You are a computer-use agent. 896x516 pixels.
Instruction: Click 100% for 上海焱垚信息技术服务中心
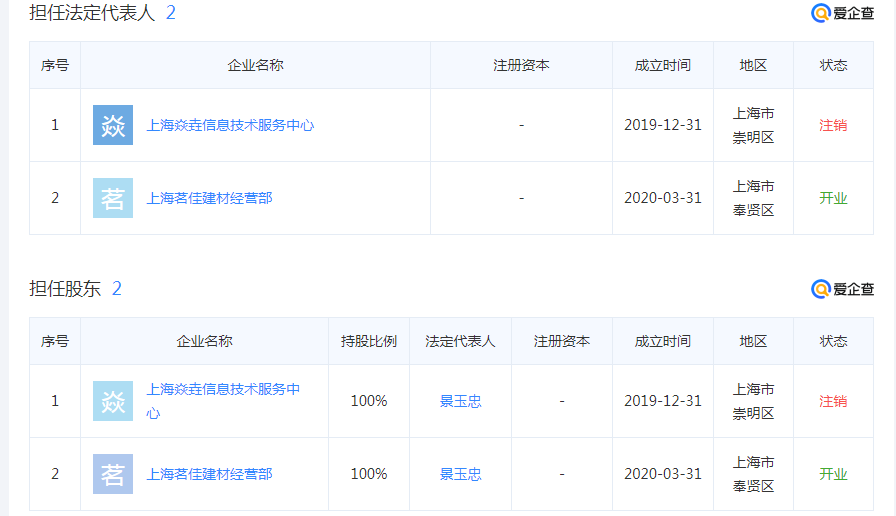[x=369, y=401]
